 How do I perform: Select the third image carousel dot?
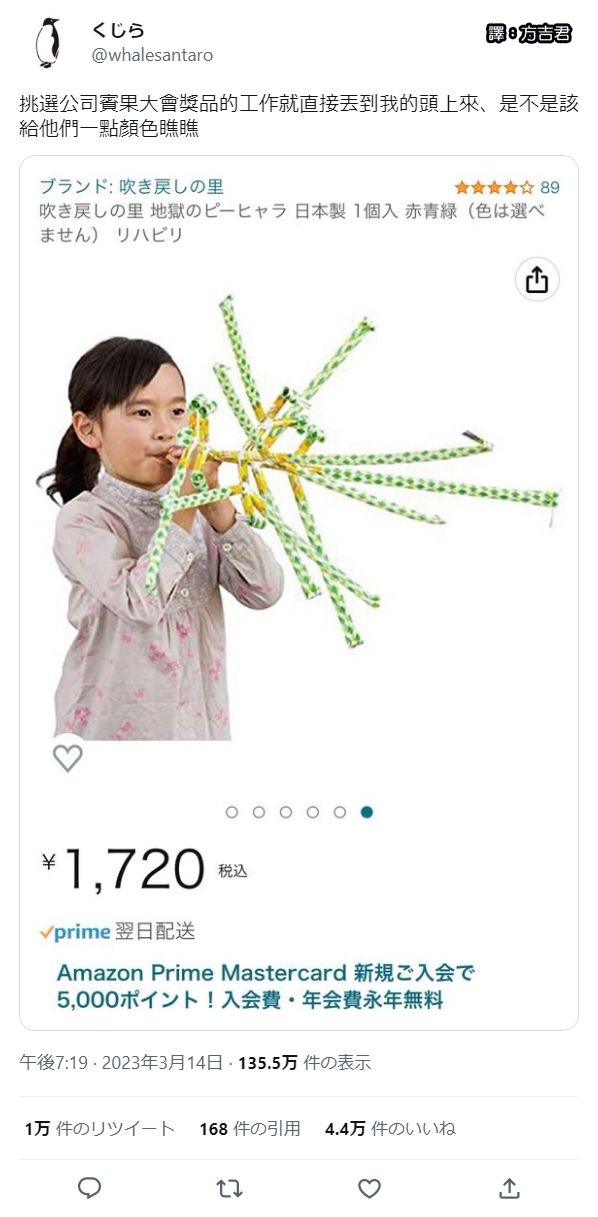(x=286, y=812)
